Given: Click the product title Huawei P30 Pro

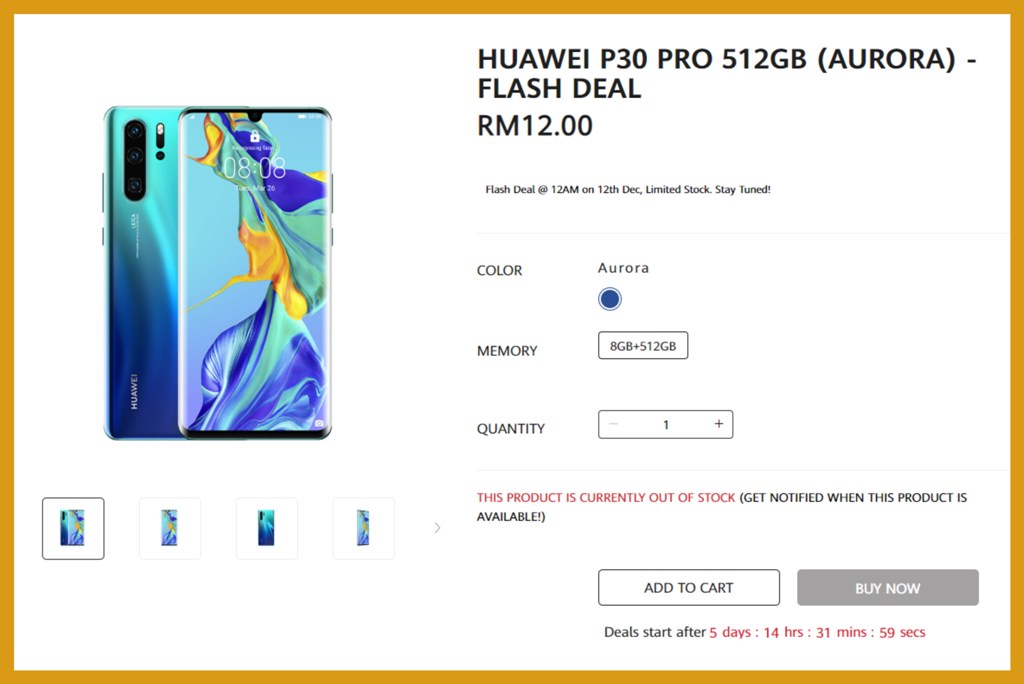Looking at the screenshot, I should [727, 73].
